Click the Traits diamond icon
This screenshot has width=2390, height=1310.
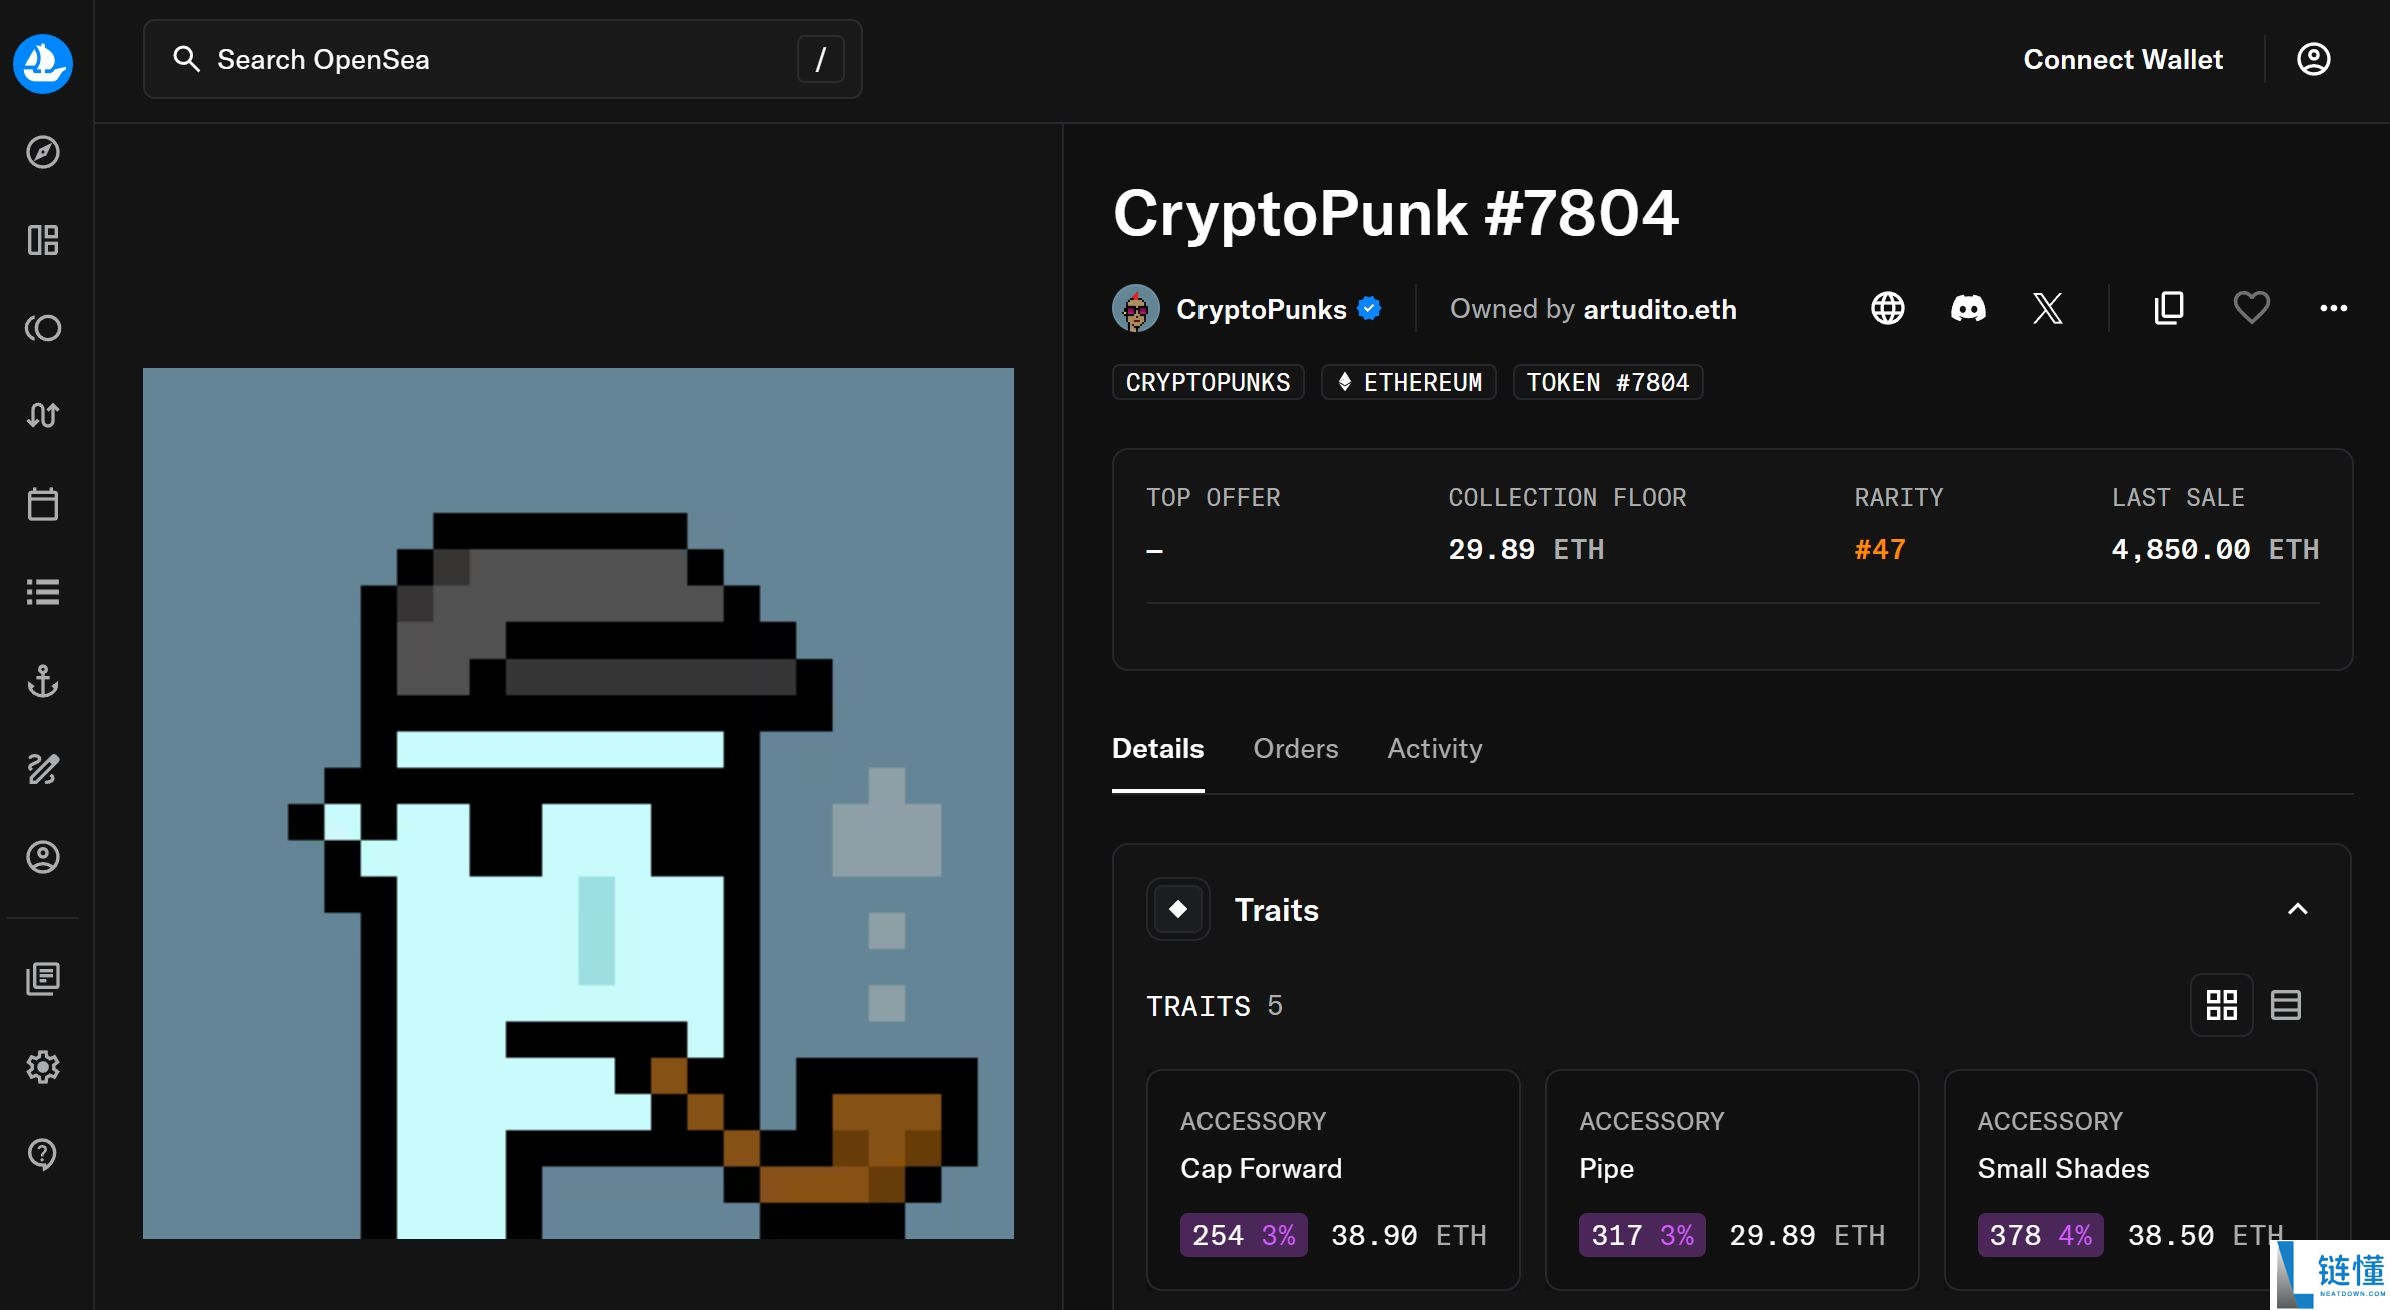coord(1178,909)
